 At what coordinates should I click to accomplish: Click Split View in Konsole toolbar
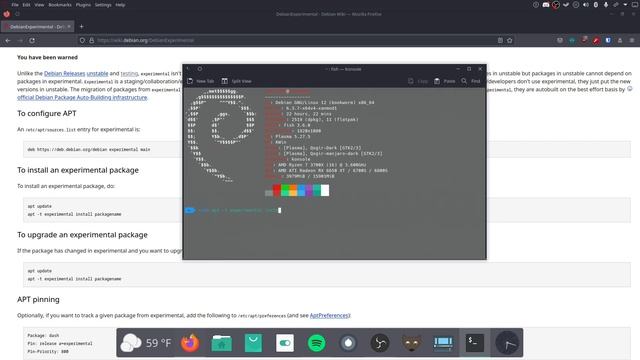236,81
